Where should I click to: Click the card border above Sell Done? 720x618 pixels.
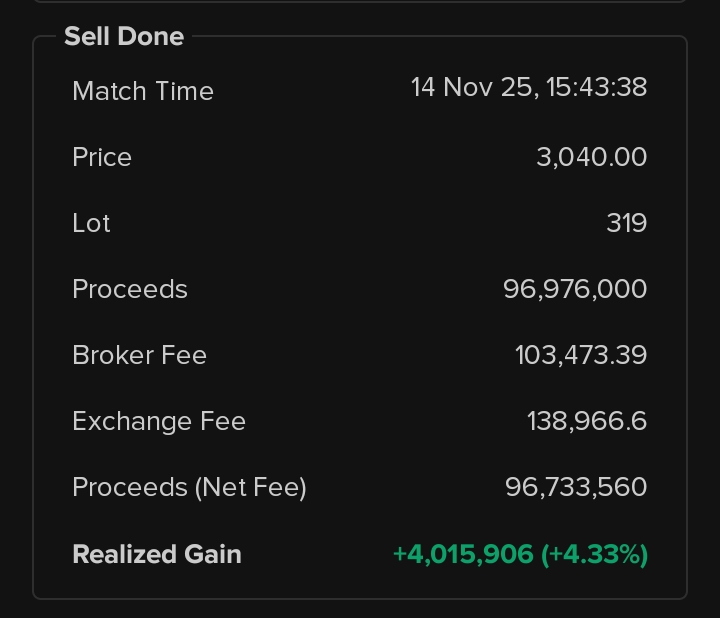pyautogui.click(x=360, y=1)
